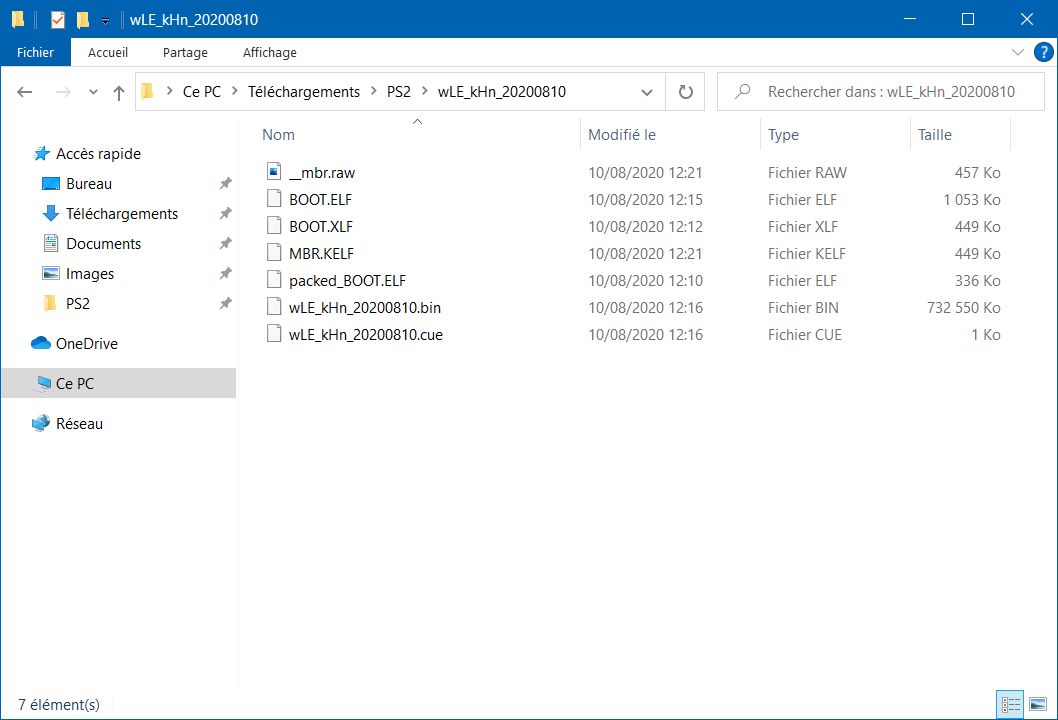Image resolution: width=1058 pixels, height=720 pixels.
Task: Open the PS2 folder in the navigation pane
Action: pos(78,304)
